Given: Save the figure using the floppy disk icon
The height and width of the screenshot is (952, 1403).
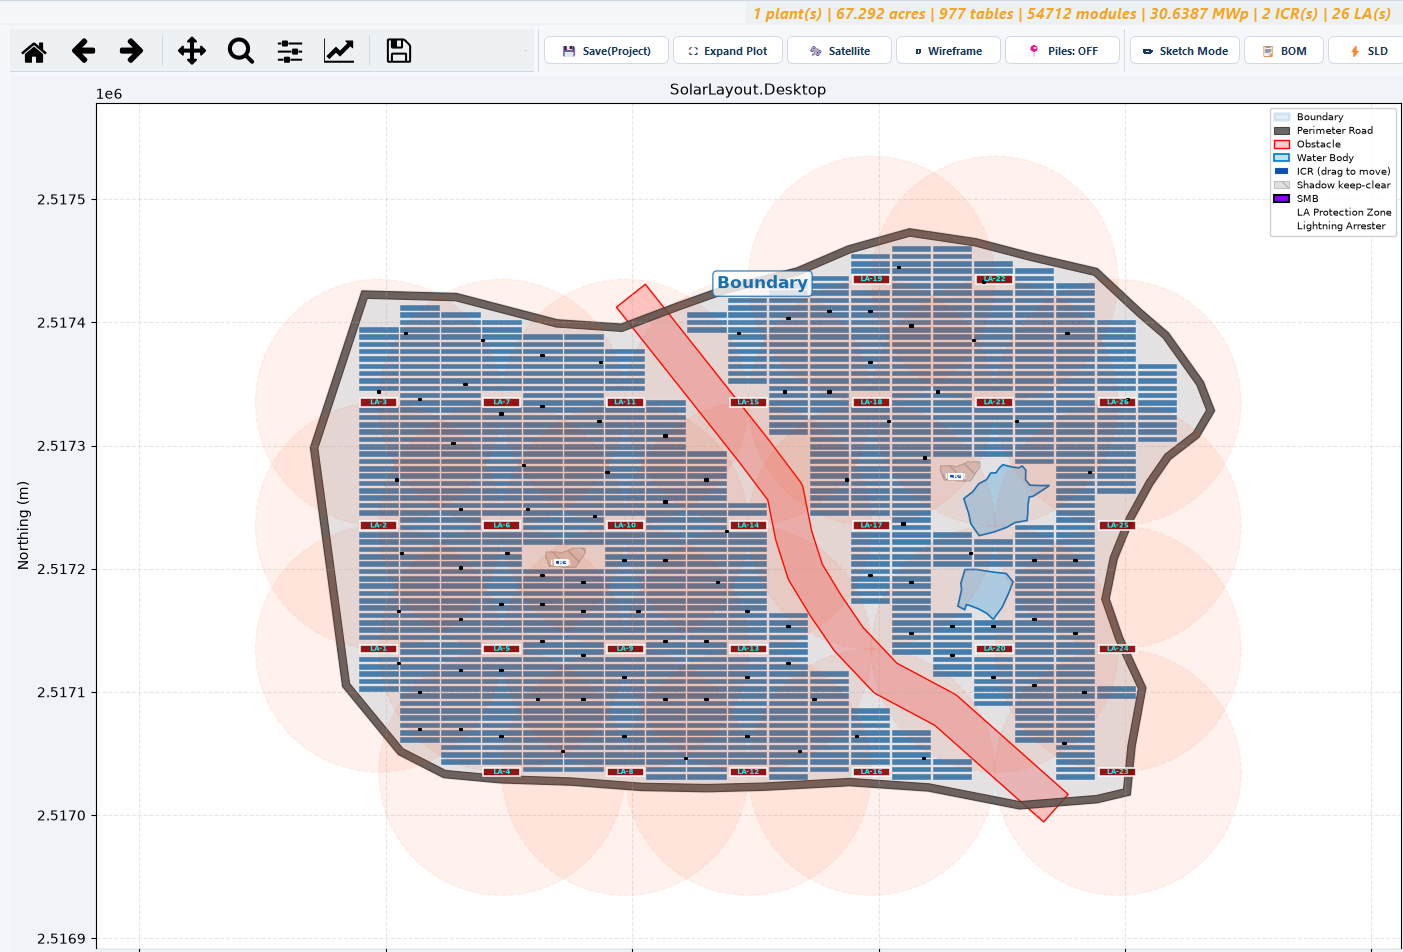Looking at the screenshot, I should point(399,51).
